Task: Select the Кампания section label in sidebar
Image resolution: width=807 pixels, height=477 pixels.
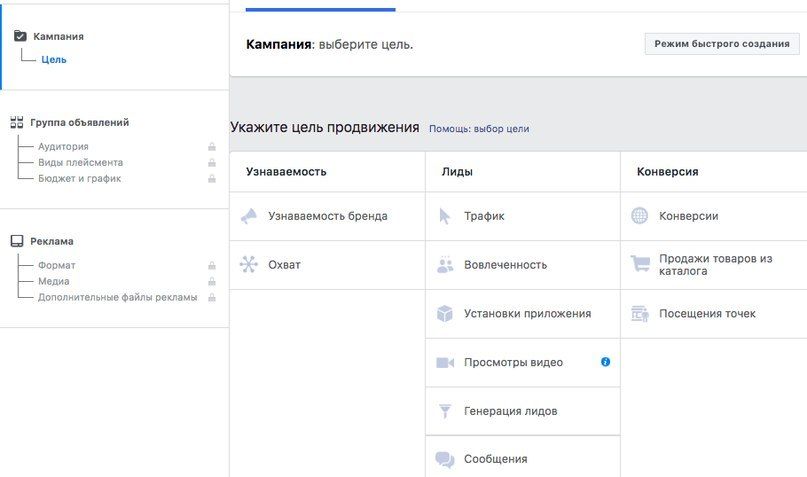Action: [x=58, y=37]
